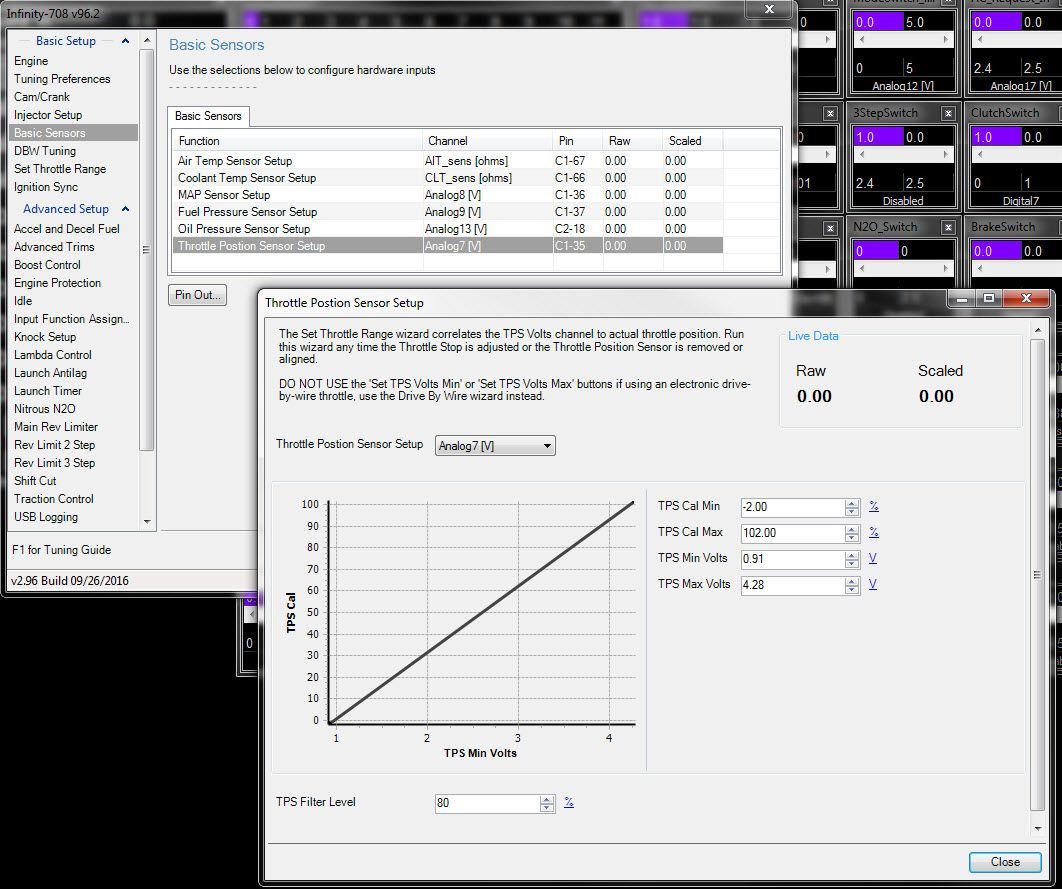Open the Analog7 [V] channel dropdown
The width and height of the screenshot is (1062, 889).
[495, 446]
